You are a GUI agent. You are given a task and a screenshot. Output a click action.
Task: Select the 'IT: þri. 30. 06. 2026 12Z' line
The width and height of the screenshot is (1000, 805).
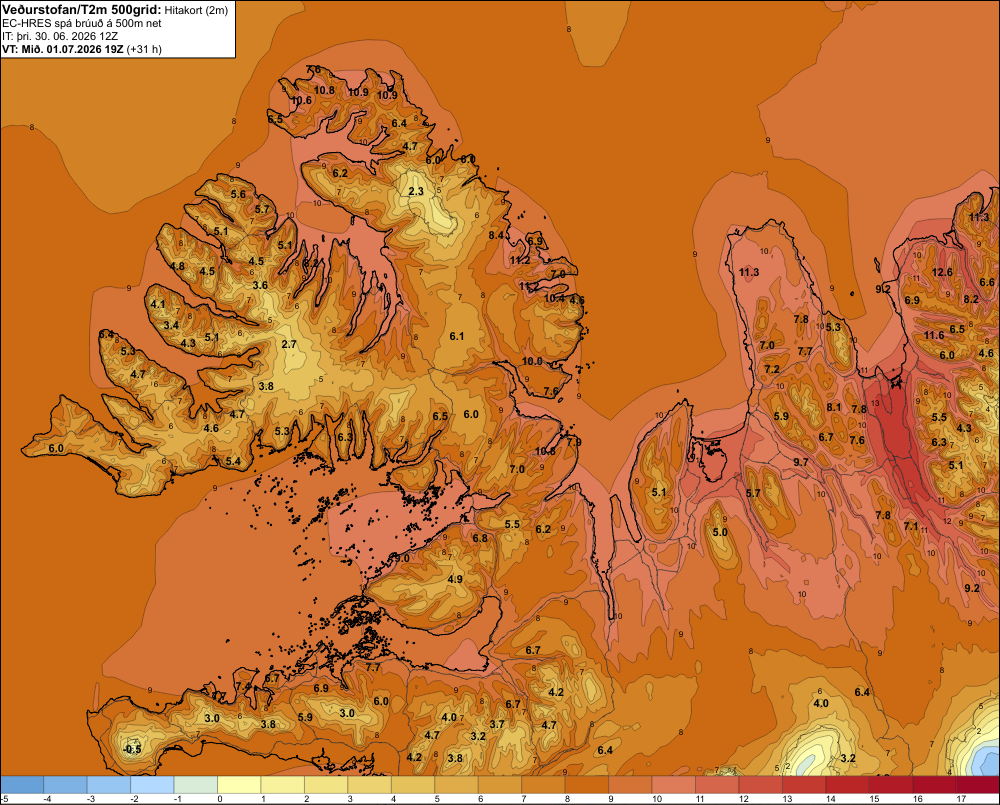(x=60, y=36)
